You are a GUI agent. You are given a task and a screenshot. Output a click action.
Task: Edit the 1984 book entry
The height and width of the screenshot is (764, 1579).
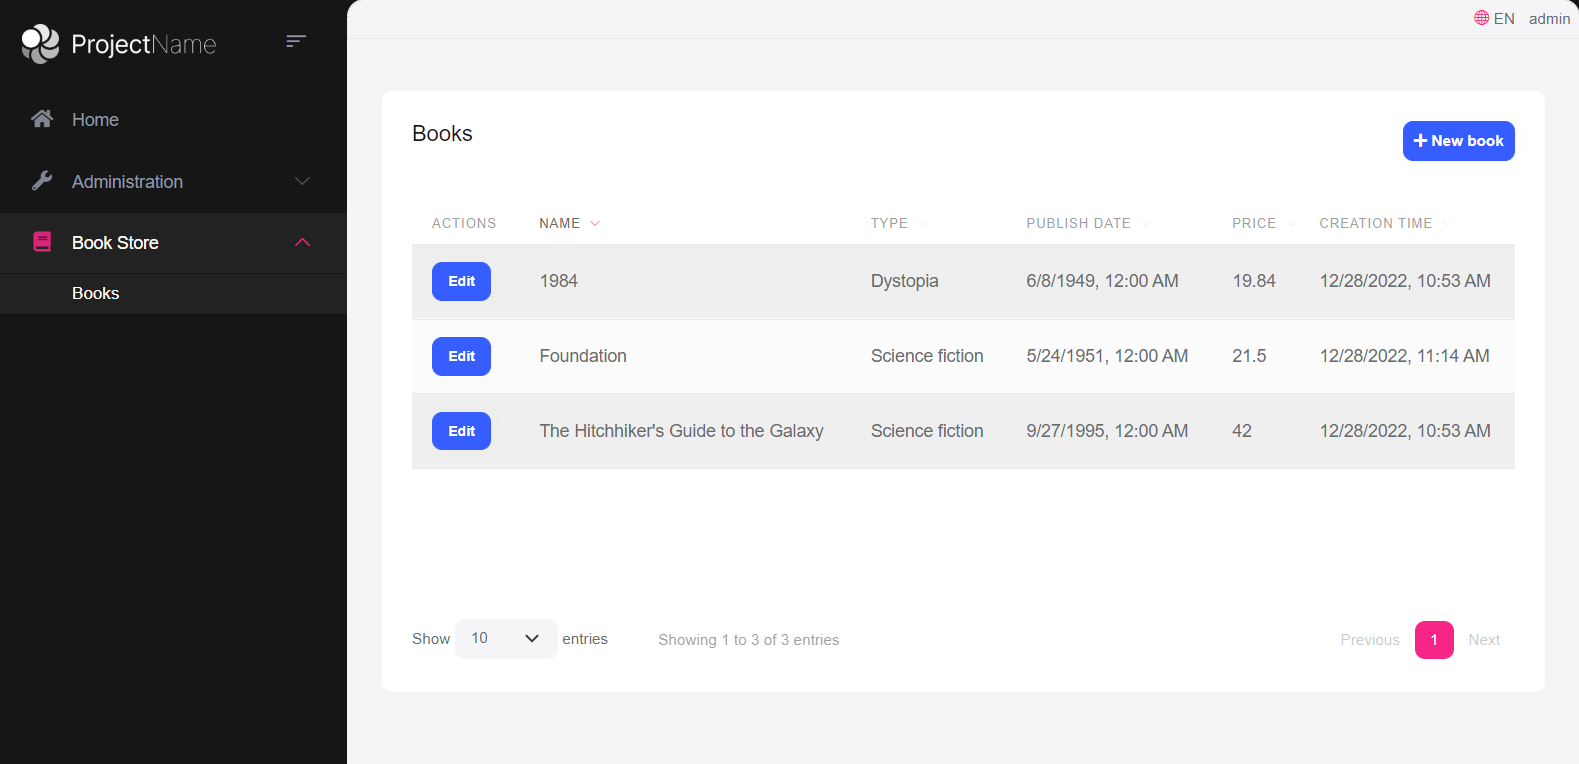[x=461, y=281]
